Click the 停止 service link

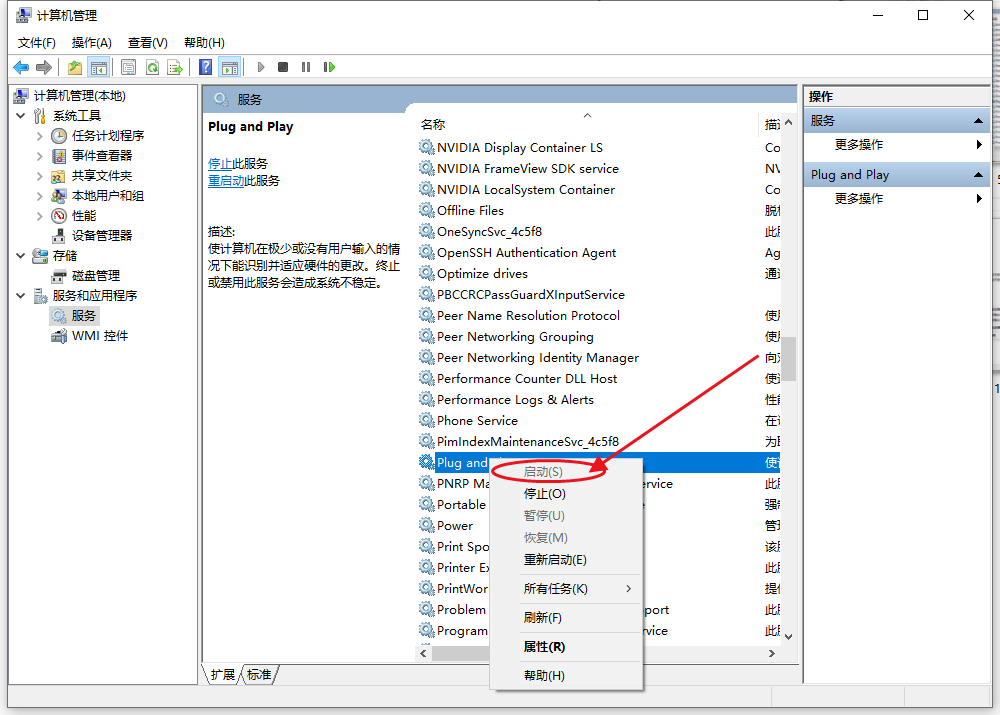(x=220, y=164)
